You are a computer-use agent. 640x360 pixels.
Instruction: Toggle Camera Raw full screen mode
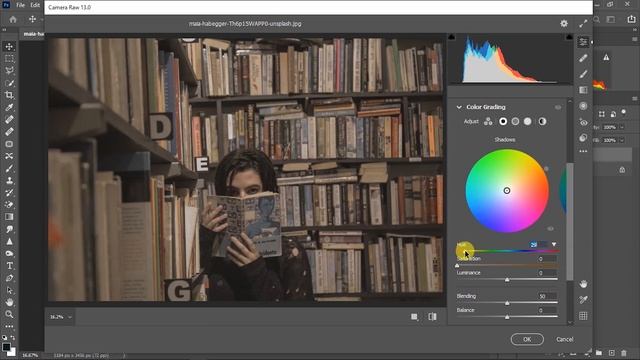pyautogui.click(x=583, y=24)
